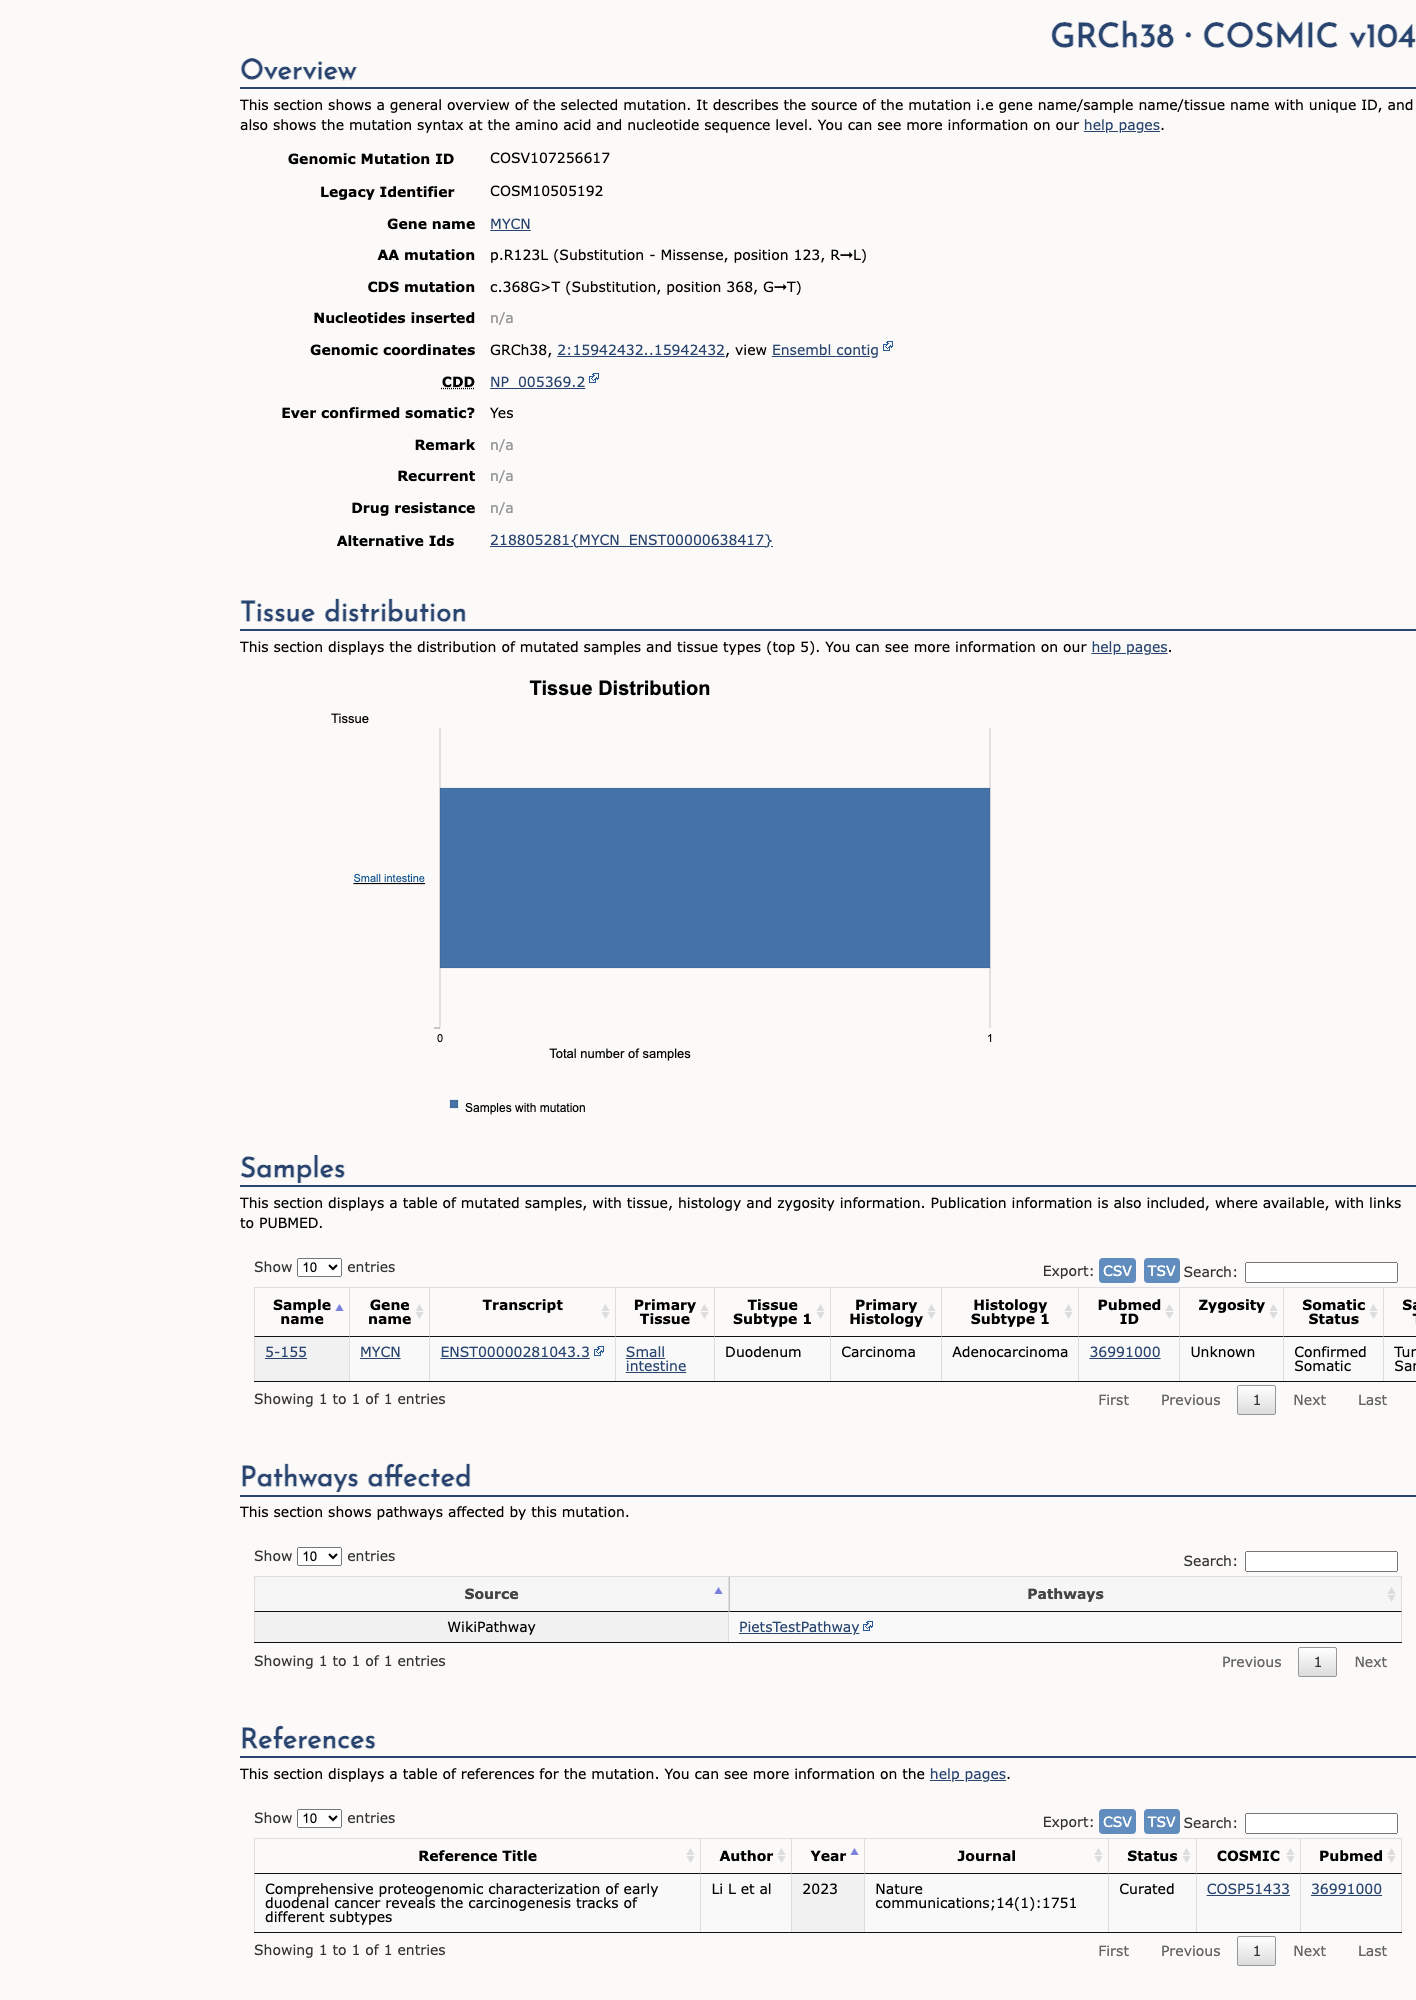Open help pages link in Overview section

coord(1122,125)
